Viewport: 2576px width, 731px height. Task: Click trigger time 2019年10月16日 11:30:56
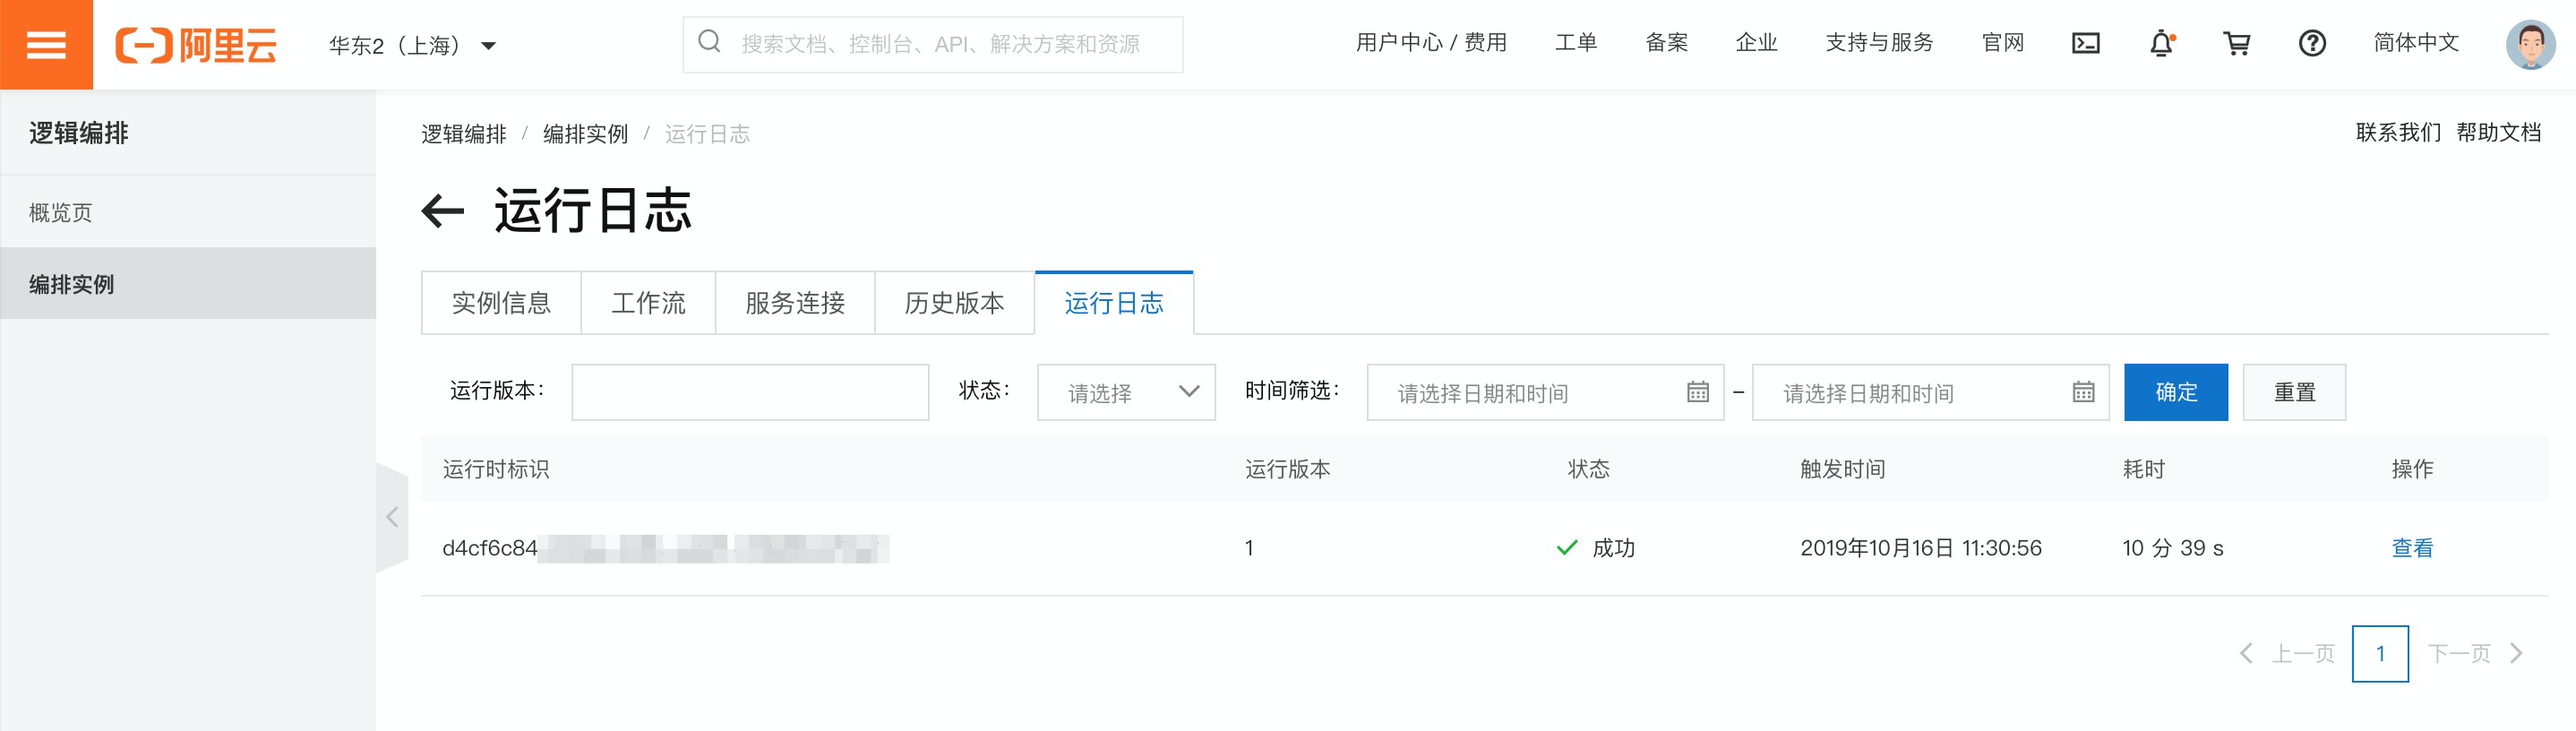click(x=1921, y=548)
